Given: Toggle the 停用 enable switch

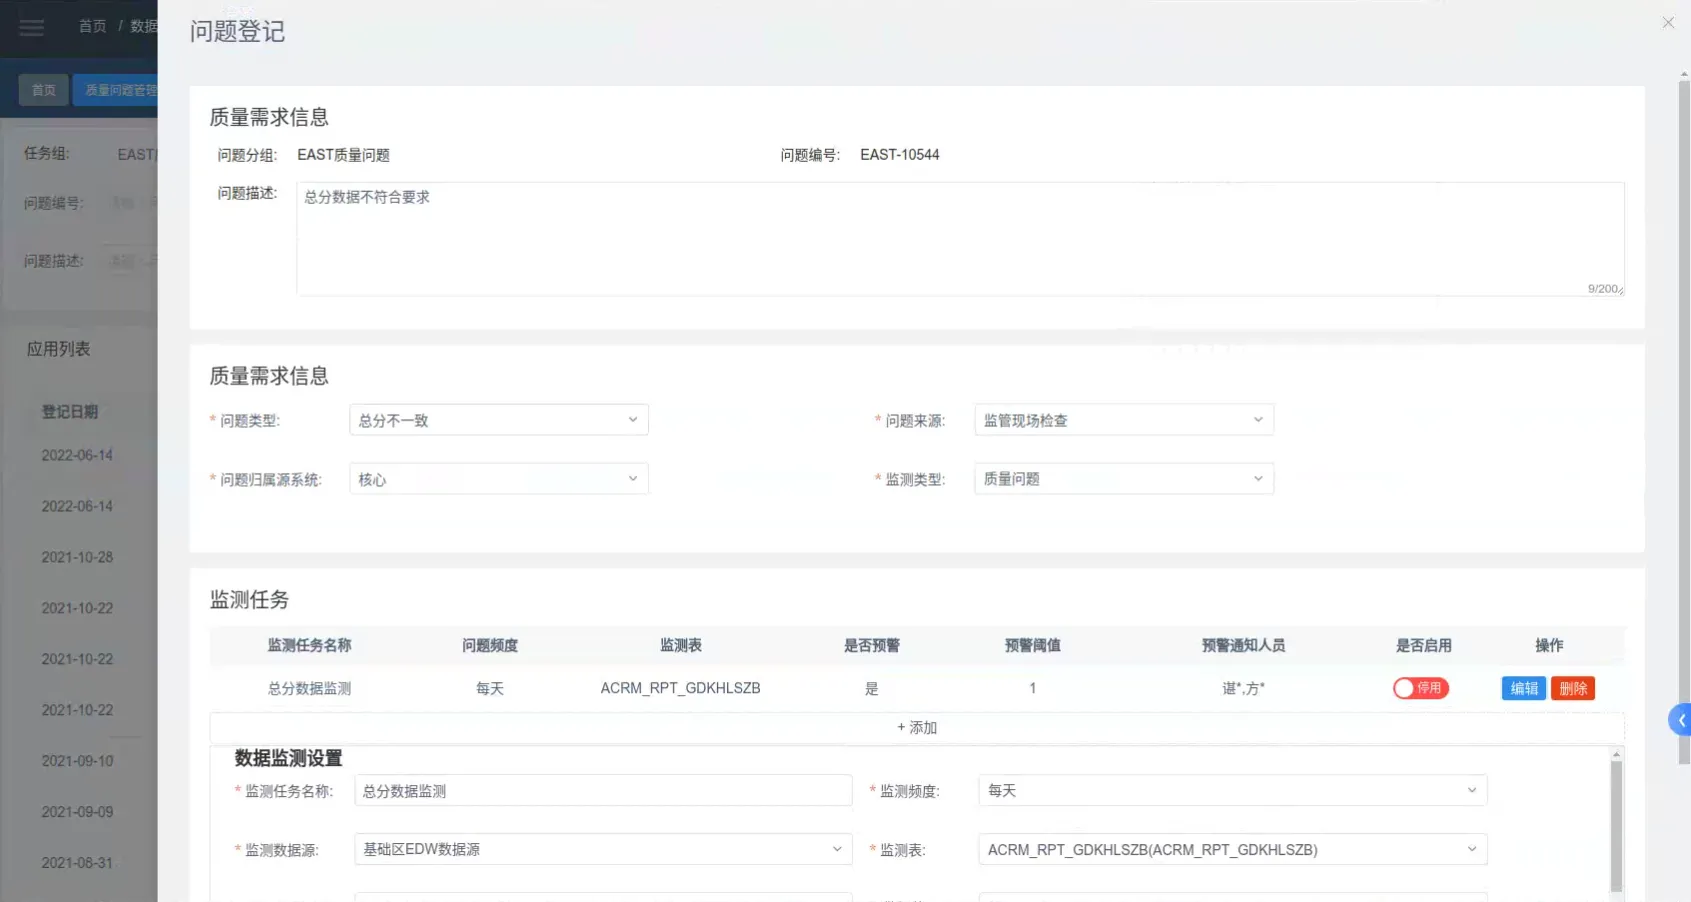Looking at the screenshot, I should coord(1420,688).
